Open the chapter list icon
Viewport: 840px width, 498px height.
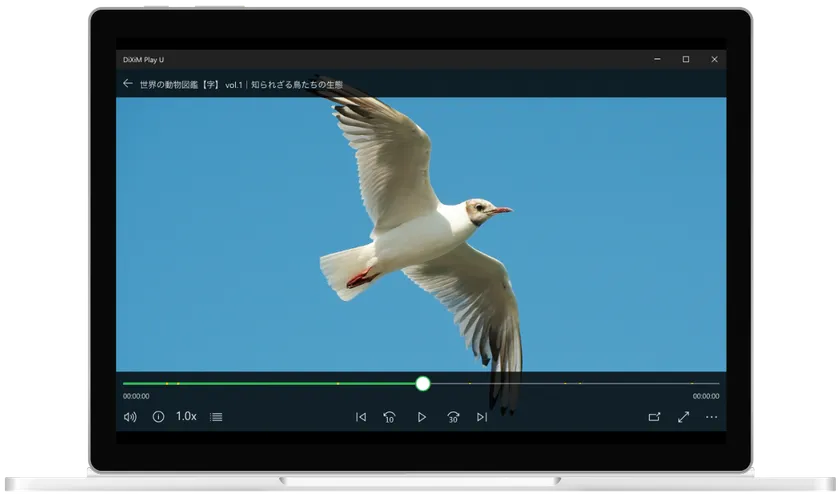point(216,417)
